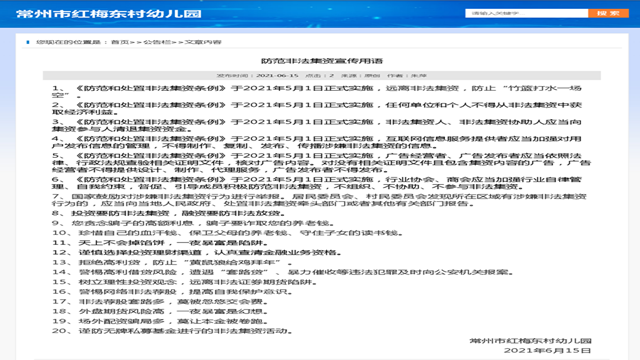The height and width of the screenshot is (360, 640).
Task: Click slogan item 8 投资要防非法集资
Action: pos(168,213)
